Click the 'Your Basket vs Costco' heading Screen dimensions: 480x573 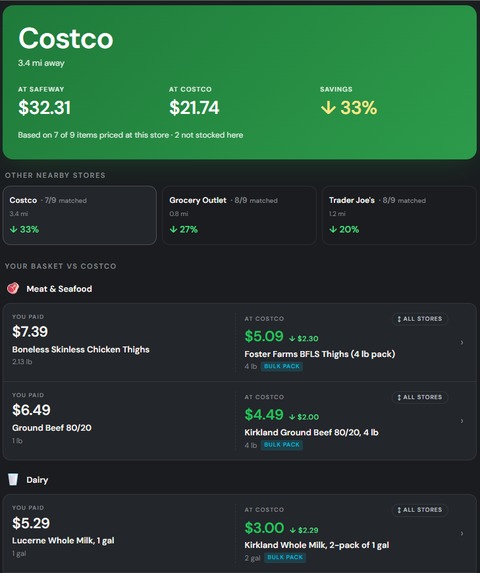click(x=61, y=266)
